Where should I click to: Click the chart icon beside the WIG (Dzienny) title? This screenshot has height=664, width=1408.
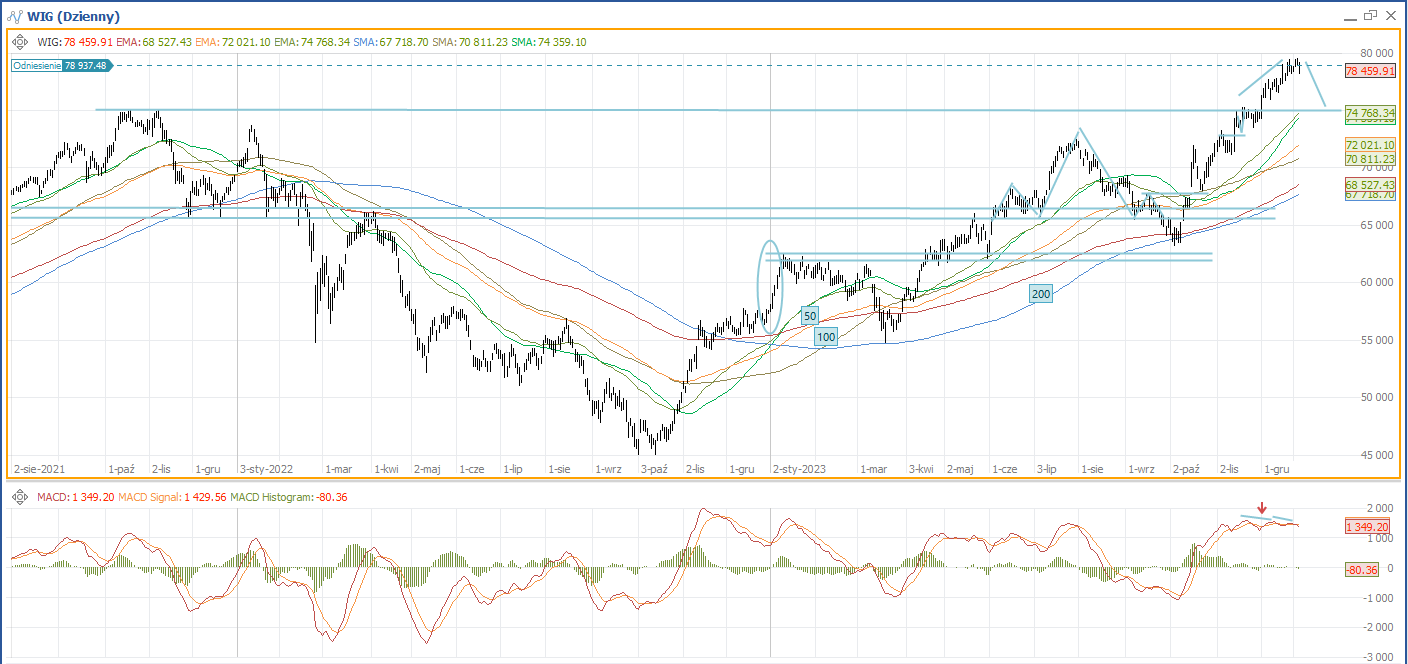pos(13,16)
